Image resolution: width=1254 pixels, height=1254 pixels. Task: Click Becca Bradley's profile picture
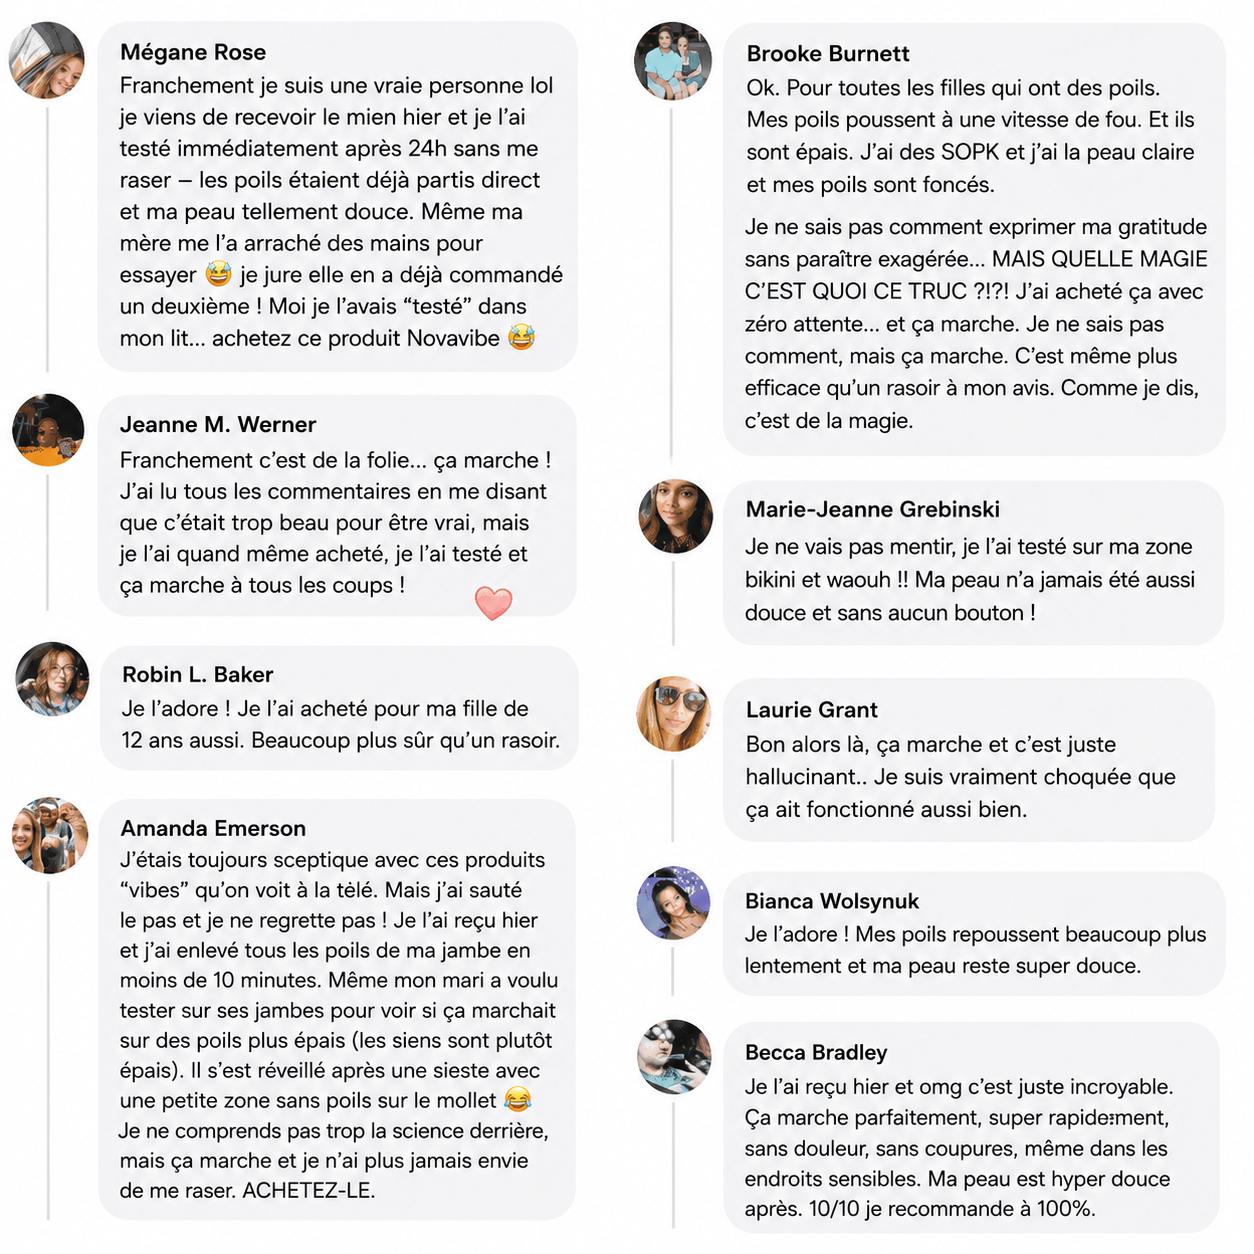[x=674, y=1057]
